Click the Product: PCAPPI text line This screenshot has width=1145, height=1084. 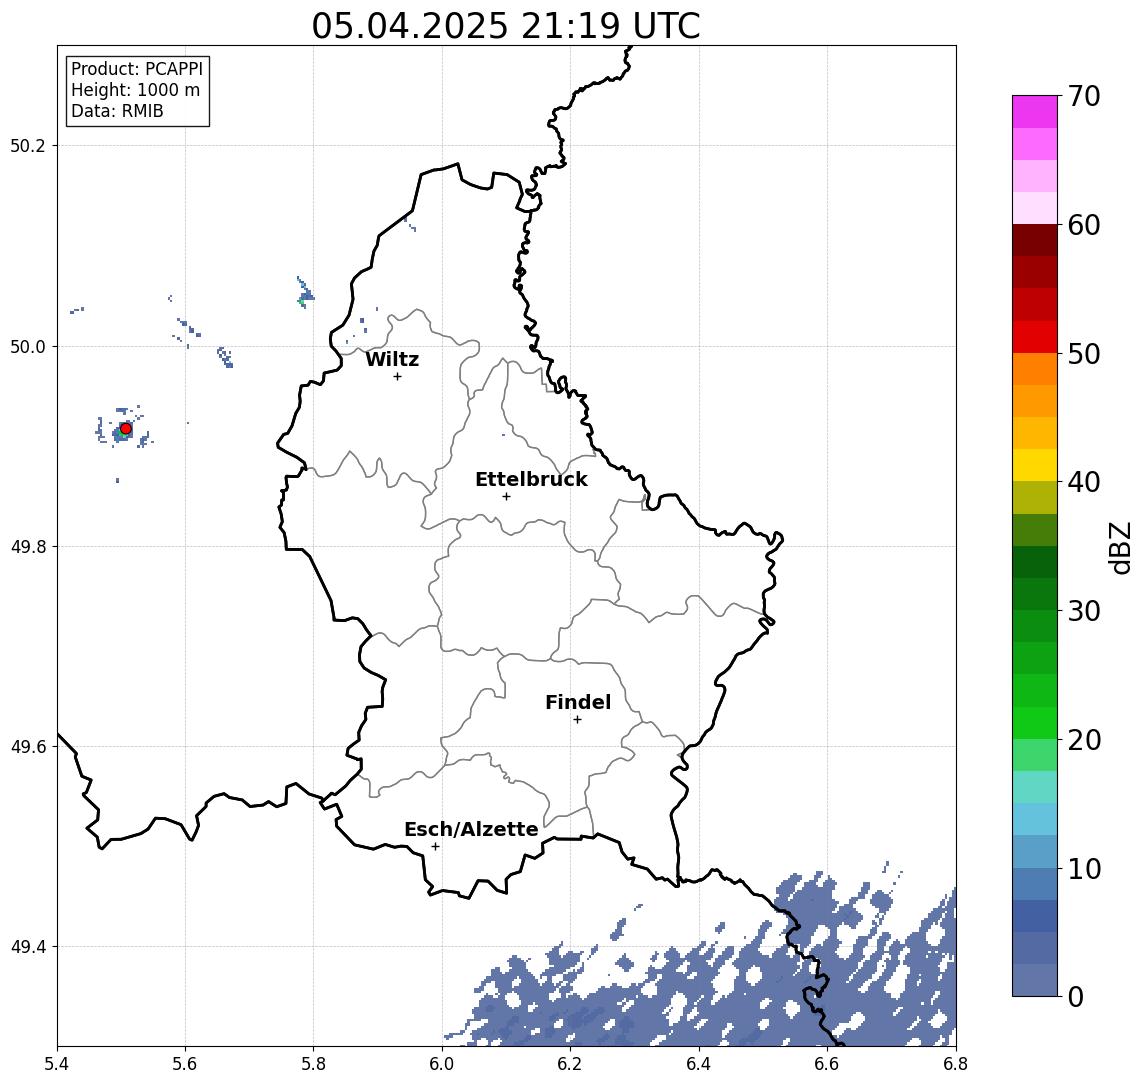tap(137, 69)
